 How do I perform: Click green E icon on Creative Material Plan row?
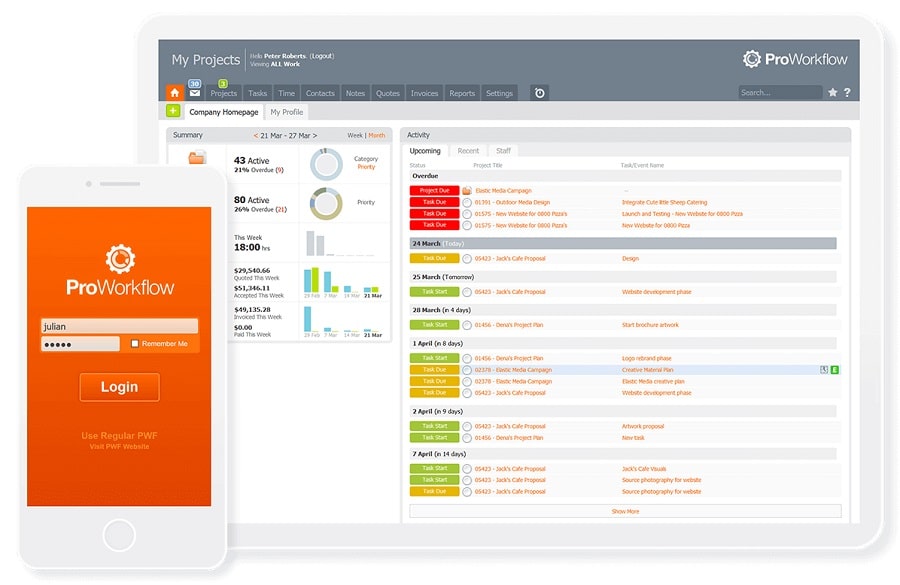pos(835,370)
